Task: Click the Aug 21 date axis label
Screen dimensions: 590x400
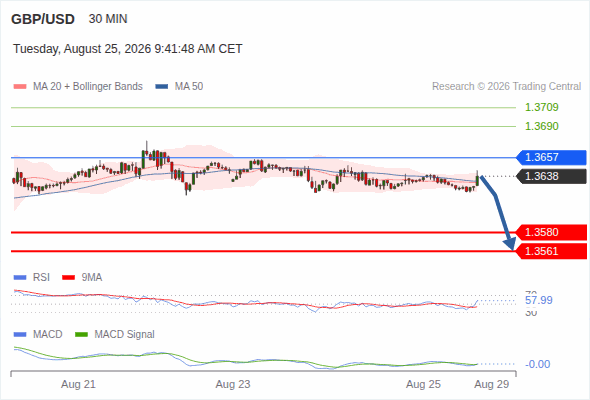Action: coord(79,385)
